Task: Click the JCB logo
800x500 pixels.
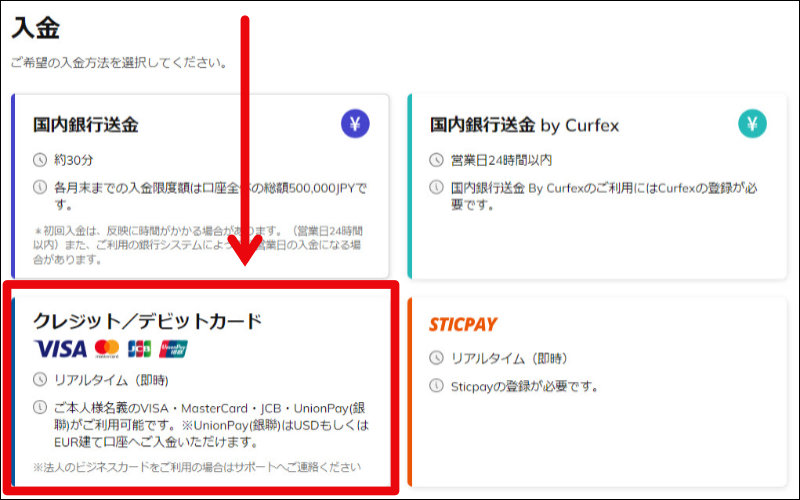Action: point(139,348)
